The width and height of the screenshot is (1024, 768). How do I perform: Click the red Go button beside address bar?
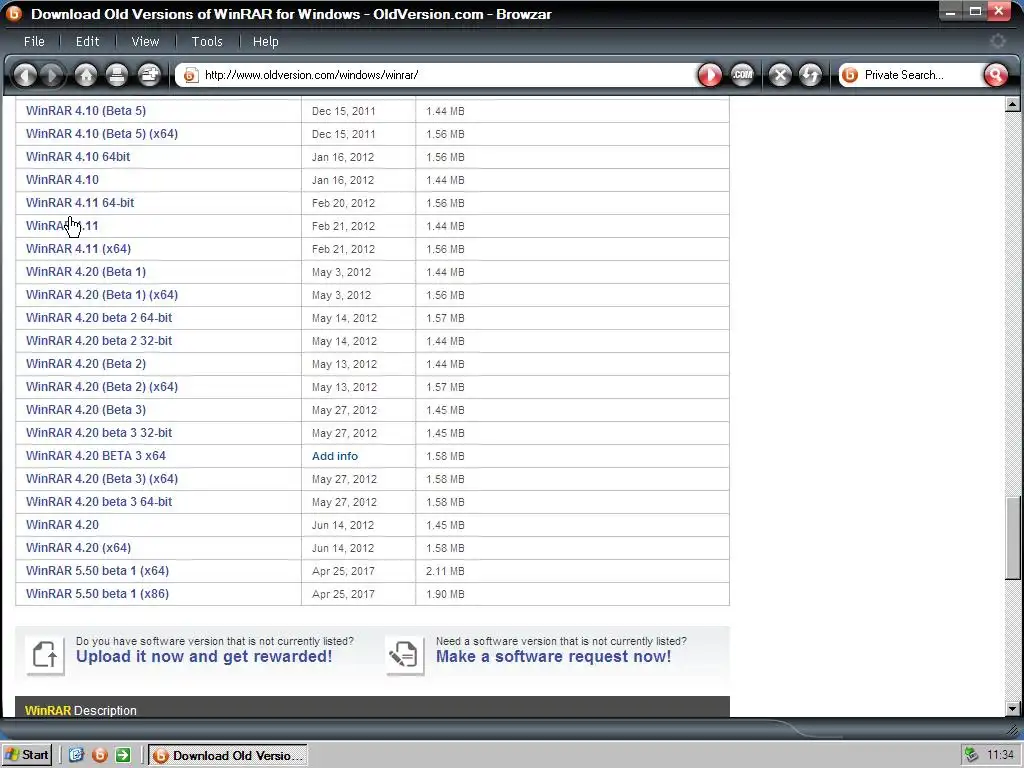coord(710,75)
